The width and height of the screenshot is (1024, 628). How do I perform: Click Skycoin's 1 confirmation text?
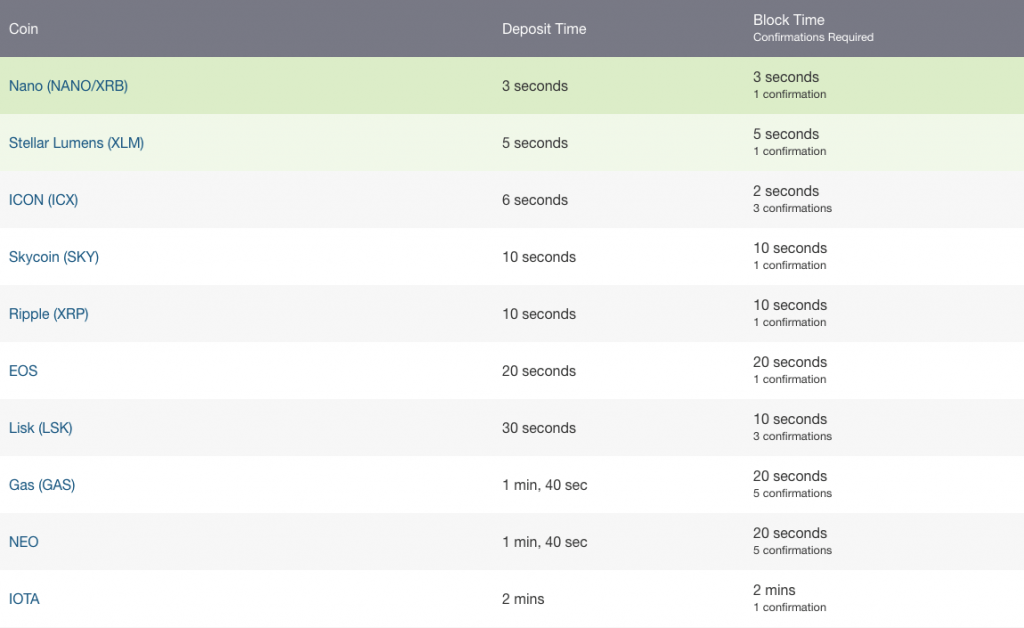point(790,265)
